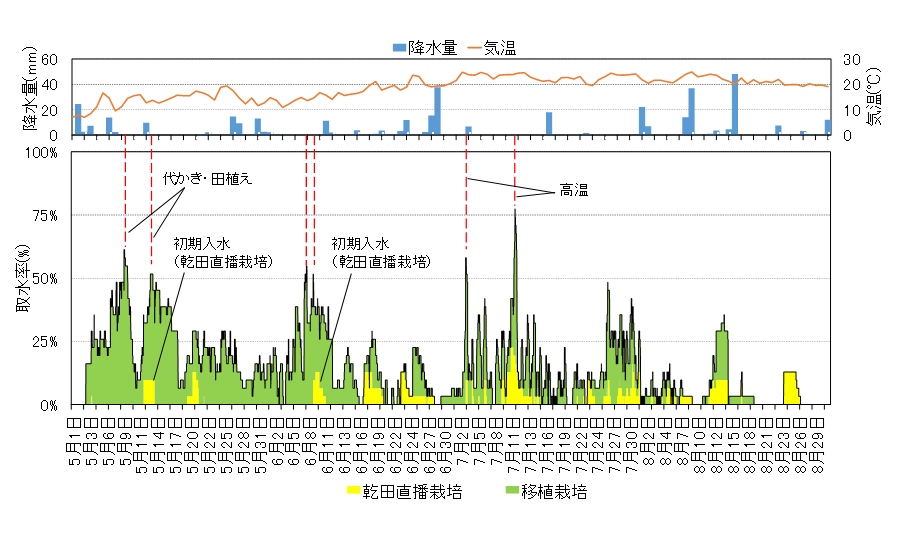
Task: Select the 気温 legend text at top
Action: point(499,48)
